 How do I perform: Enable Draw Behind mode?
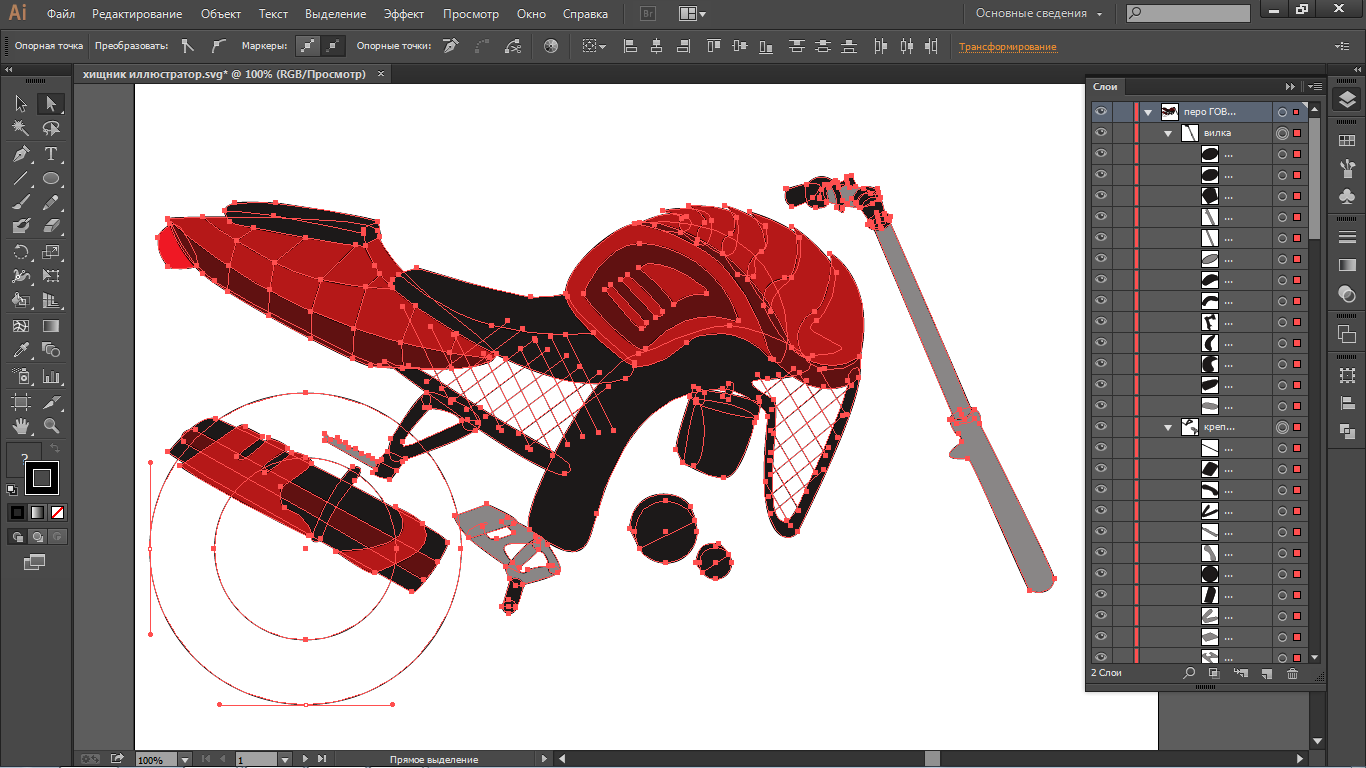pos(37,537)
